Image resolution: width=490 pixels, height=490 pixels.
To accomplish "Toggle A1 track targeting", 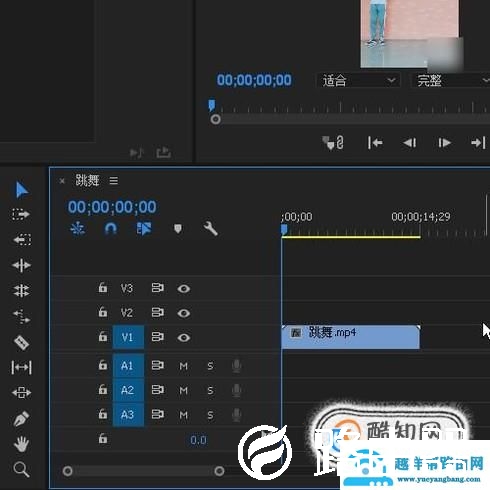I will click(x=128, y=366).
